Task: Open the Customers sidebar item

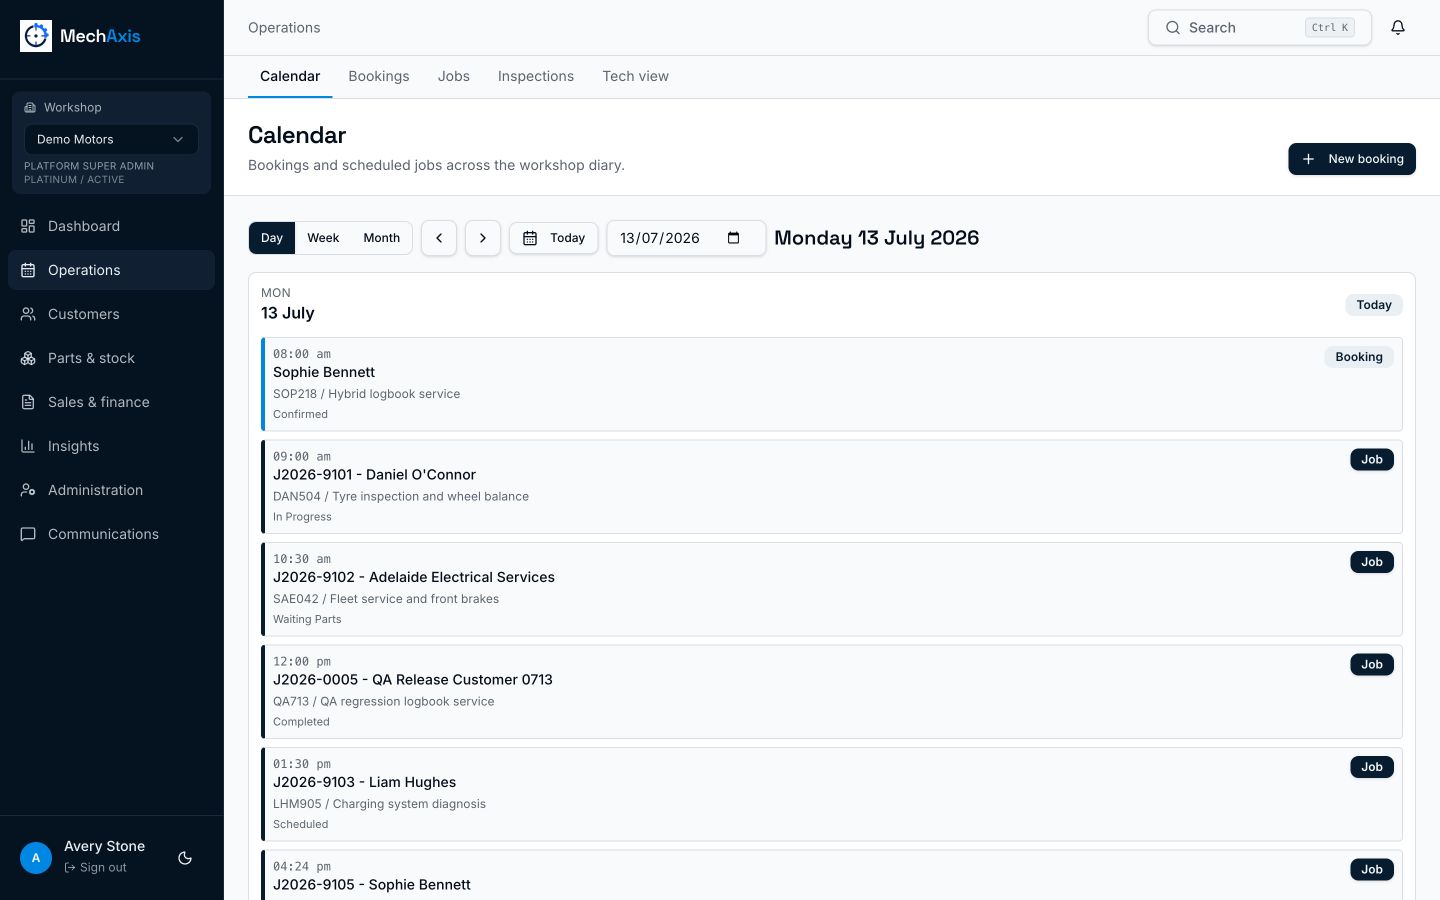Action: point(111,314)
